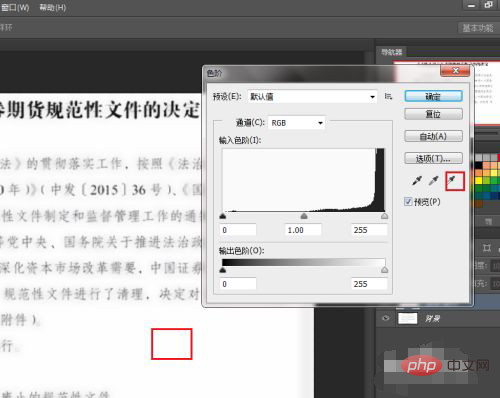Toggle the 预览(P) preview checkbox
This screenshot has width=500, height=398.
pyautogui.click(x=408, y=201)
